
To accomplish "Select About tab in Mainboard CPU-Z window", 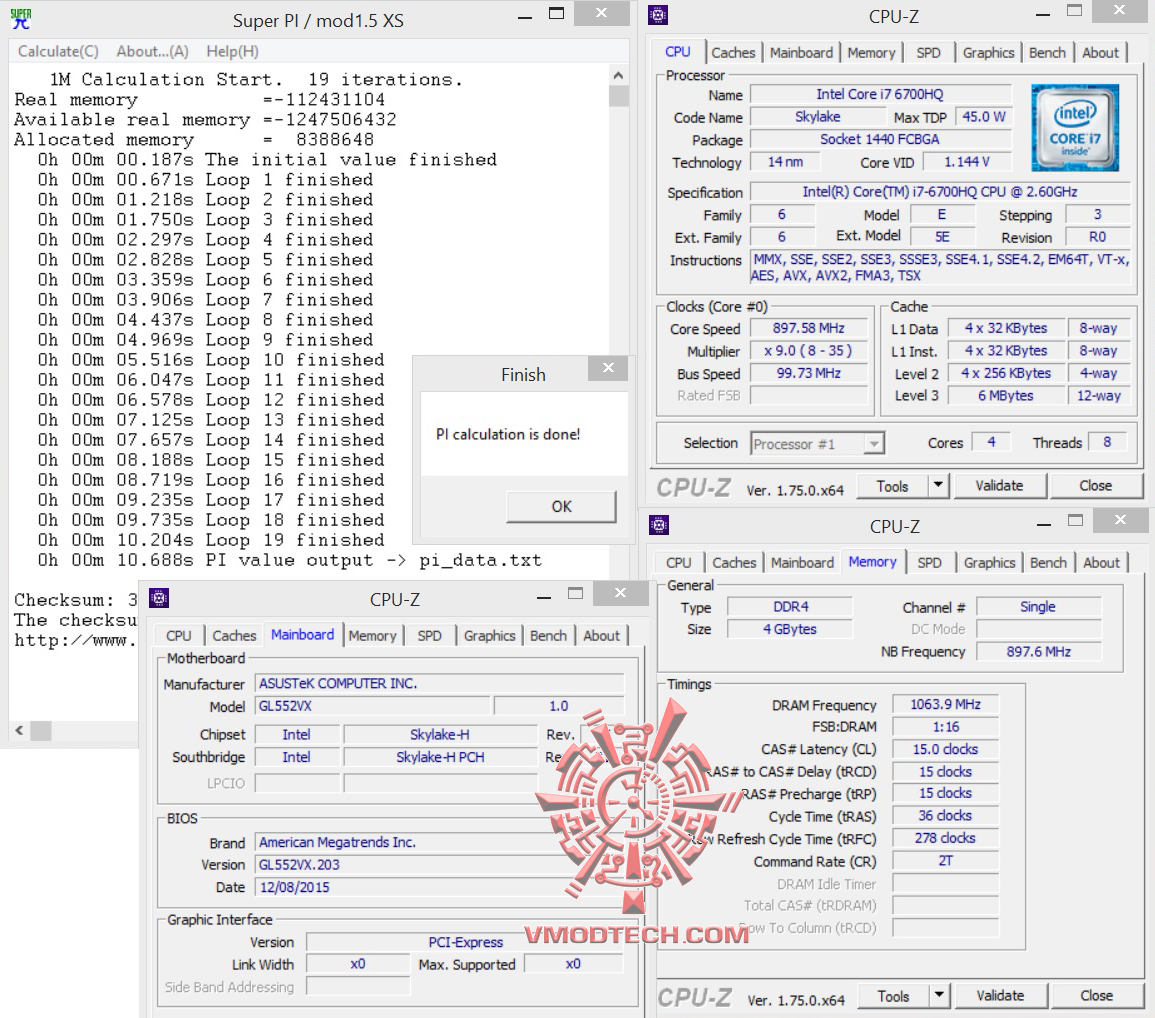I will coord(601,636).
